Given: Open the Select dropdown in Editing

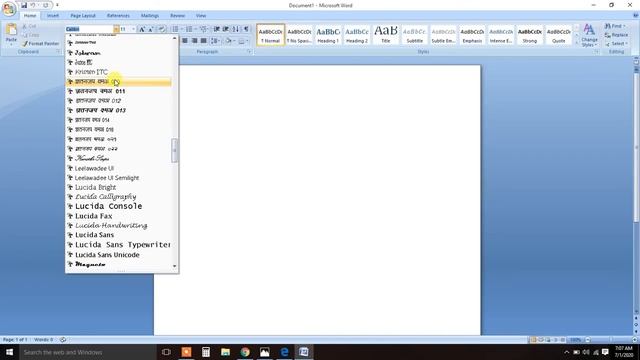Looking at the screenshot, I should coord(616,43).
